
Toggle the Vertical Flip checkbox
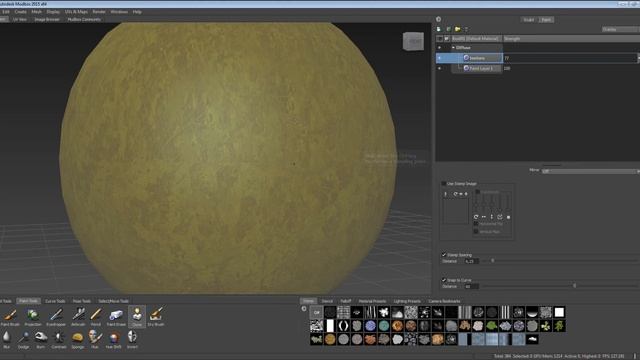[x=476, y=231]
